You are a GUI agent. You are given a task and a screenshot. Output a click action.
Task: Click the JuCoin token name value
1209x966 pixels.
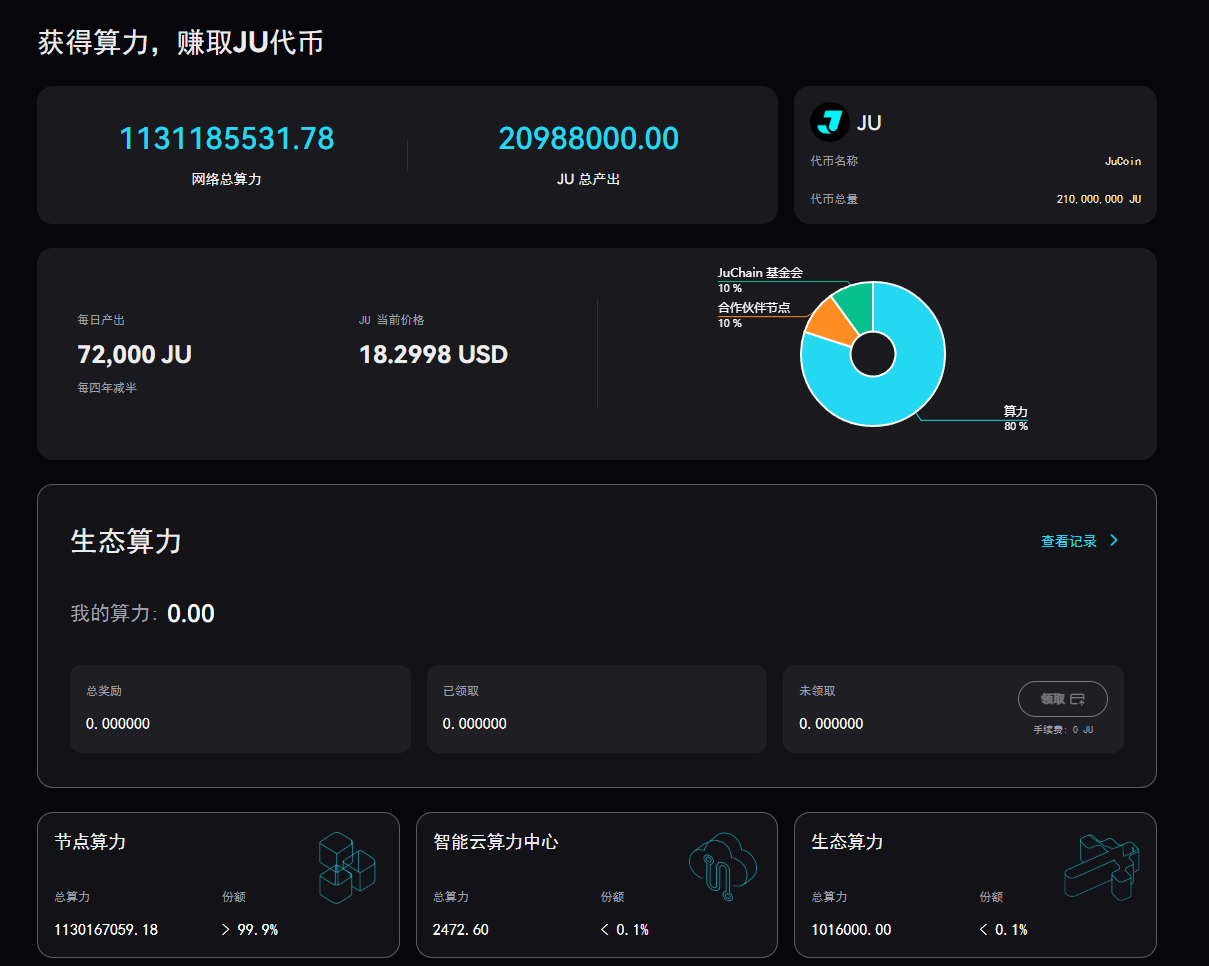coord(1122,161)
